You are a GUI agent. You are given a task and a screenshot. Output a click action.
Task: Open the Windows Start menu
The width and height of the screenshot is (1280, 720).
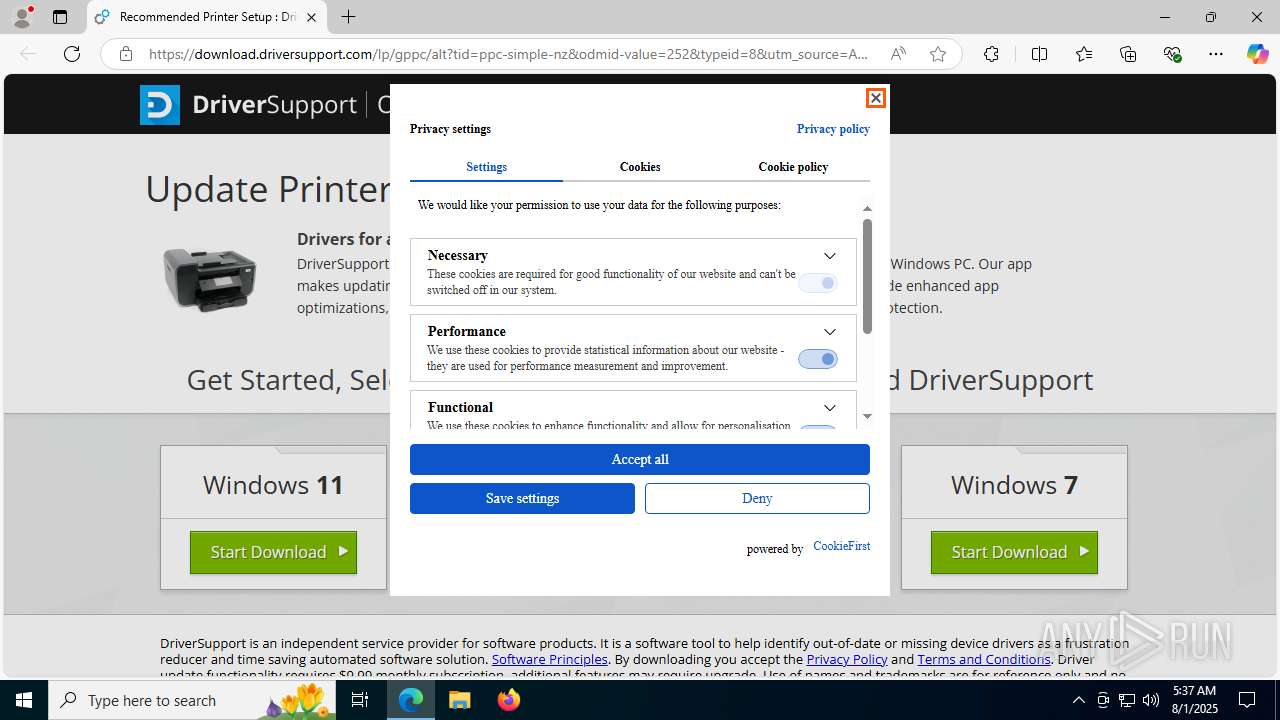click(x=24, y=700)
